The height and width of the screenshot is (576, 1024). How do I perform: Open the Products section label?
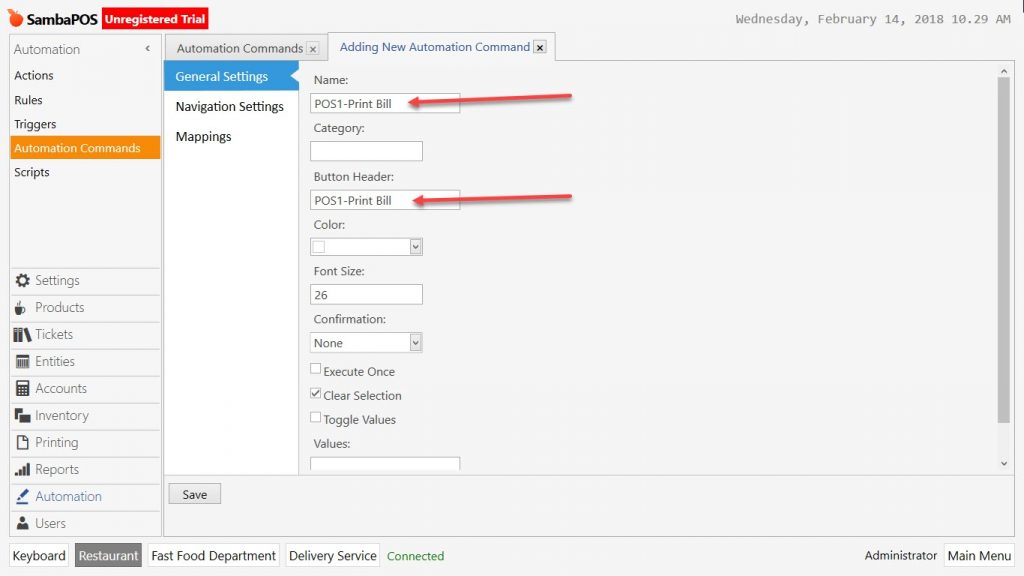[x=59, y=308]
